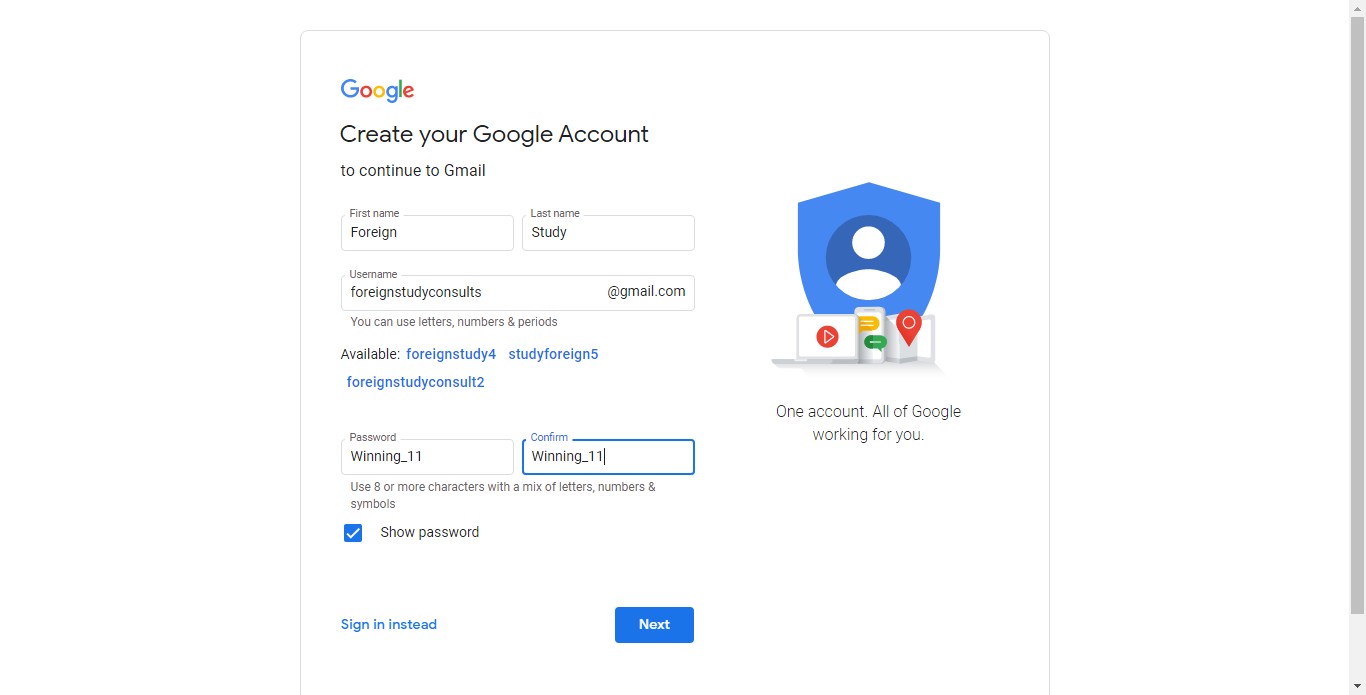Choose suggested username foreignstudyconsult2
This screenshot has width=1366, height=695.
[x=415, y=382]
